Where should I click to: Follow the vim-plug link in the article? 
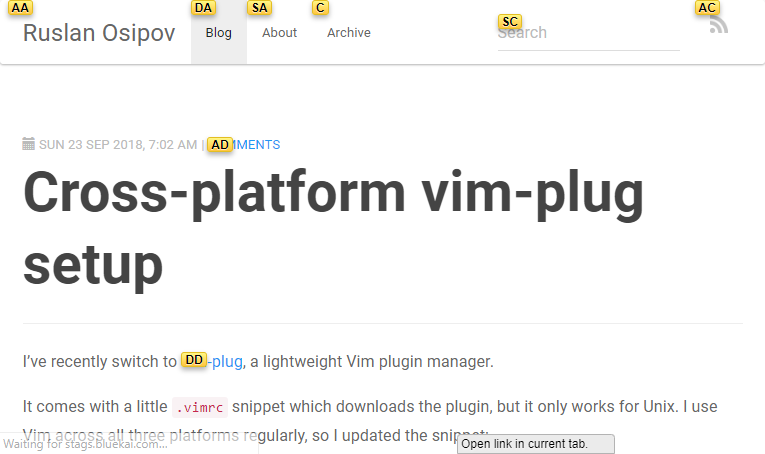(212, 361)
